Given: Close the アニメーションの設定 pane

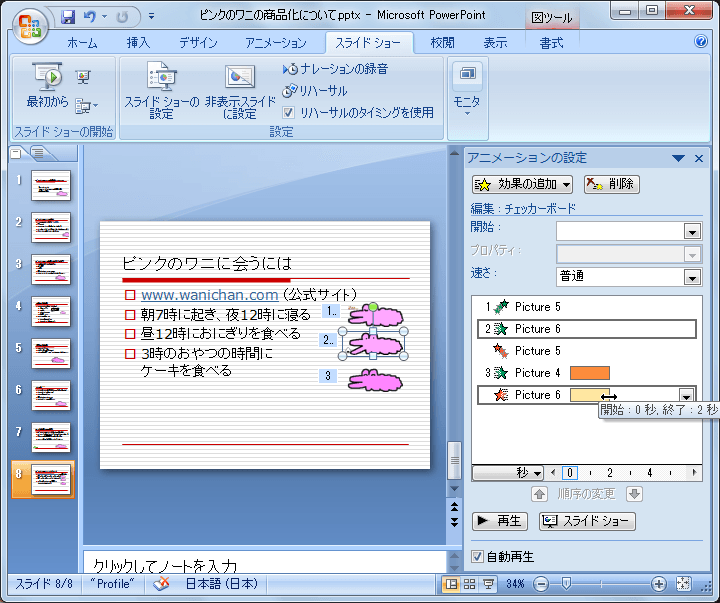Looking at the screenshot, I should 699,158.
